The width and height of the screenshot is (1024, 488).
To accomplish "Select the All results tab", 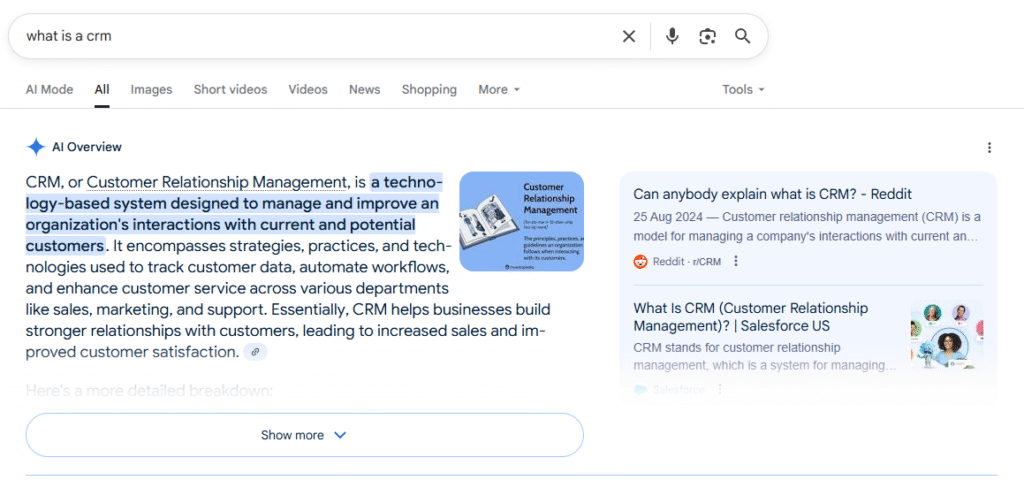I will pyautogui.click(x=102, y=89).
